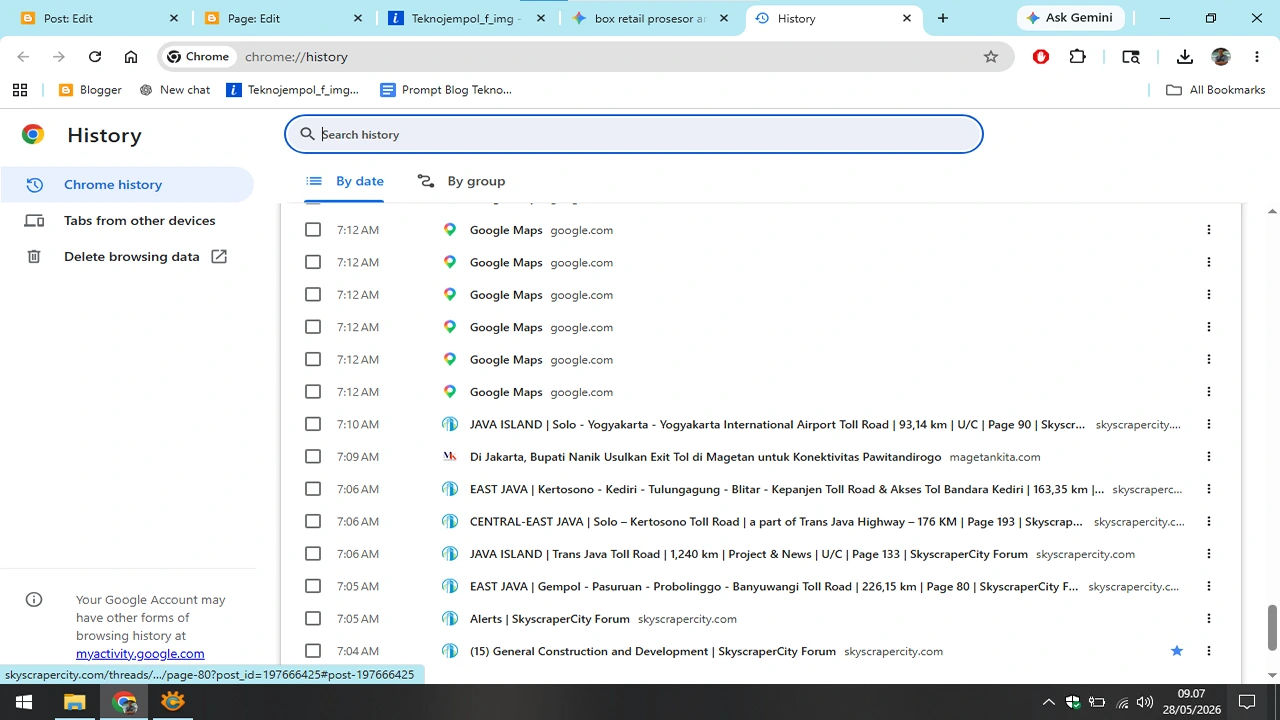Open three-dot menu for Trans Java Toll Road entry

pos(1208,554)
